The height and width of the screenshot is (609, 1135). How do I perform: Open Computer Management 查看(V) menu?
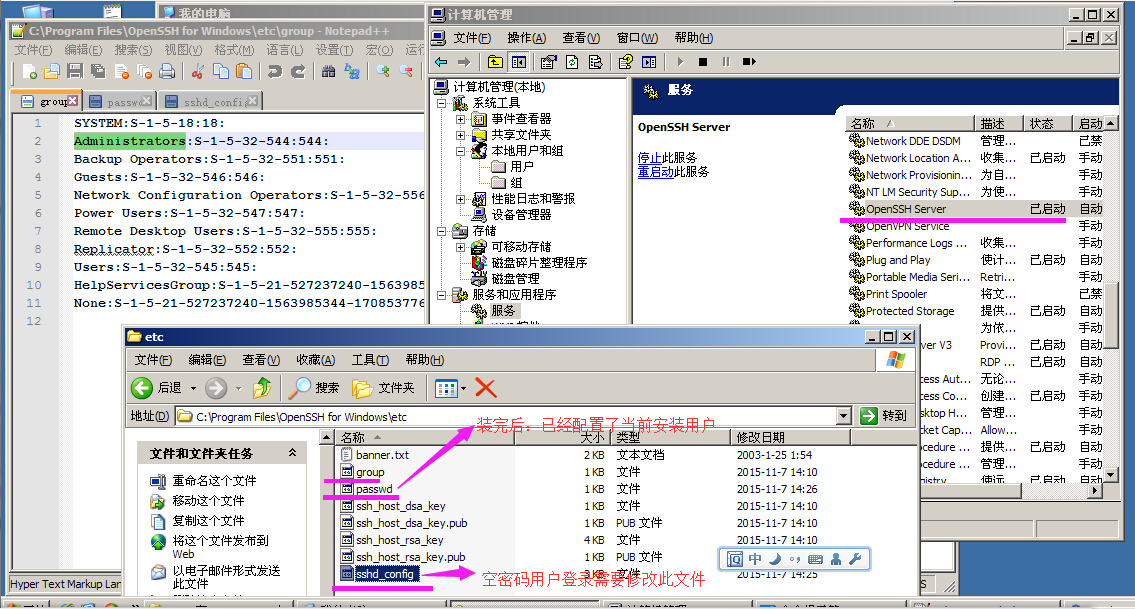581,38
